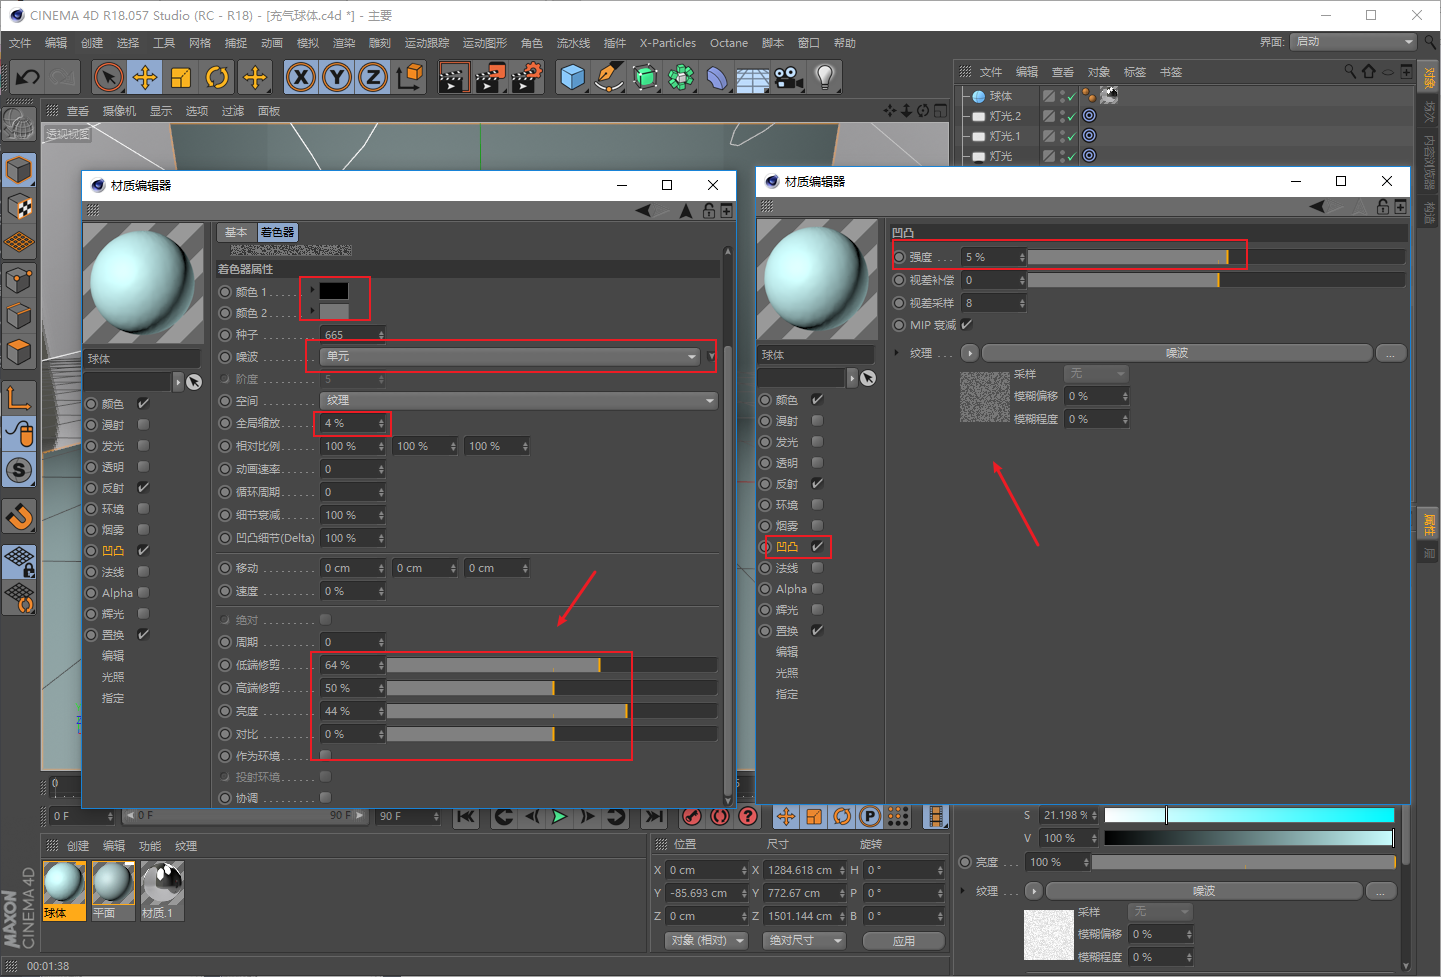Click the ... button next to bump texture

(x=1391, y=353)
